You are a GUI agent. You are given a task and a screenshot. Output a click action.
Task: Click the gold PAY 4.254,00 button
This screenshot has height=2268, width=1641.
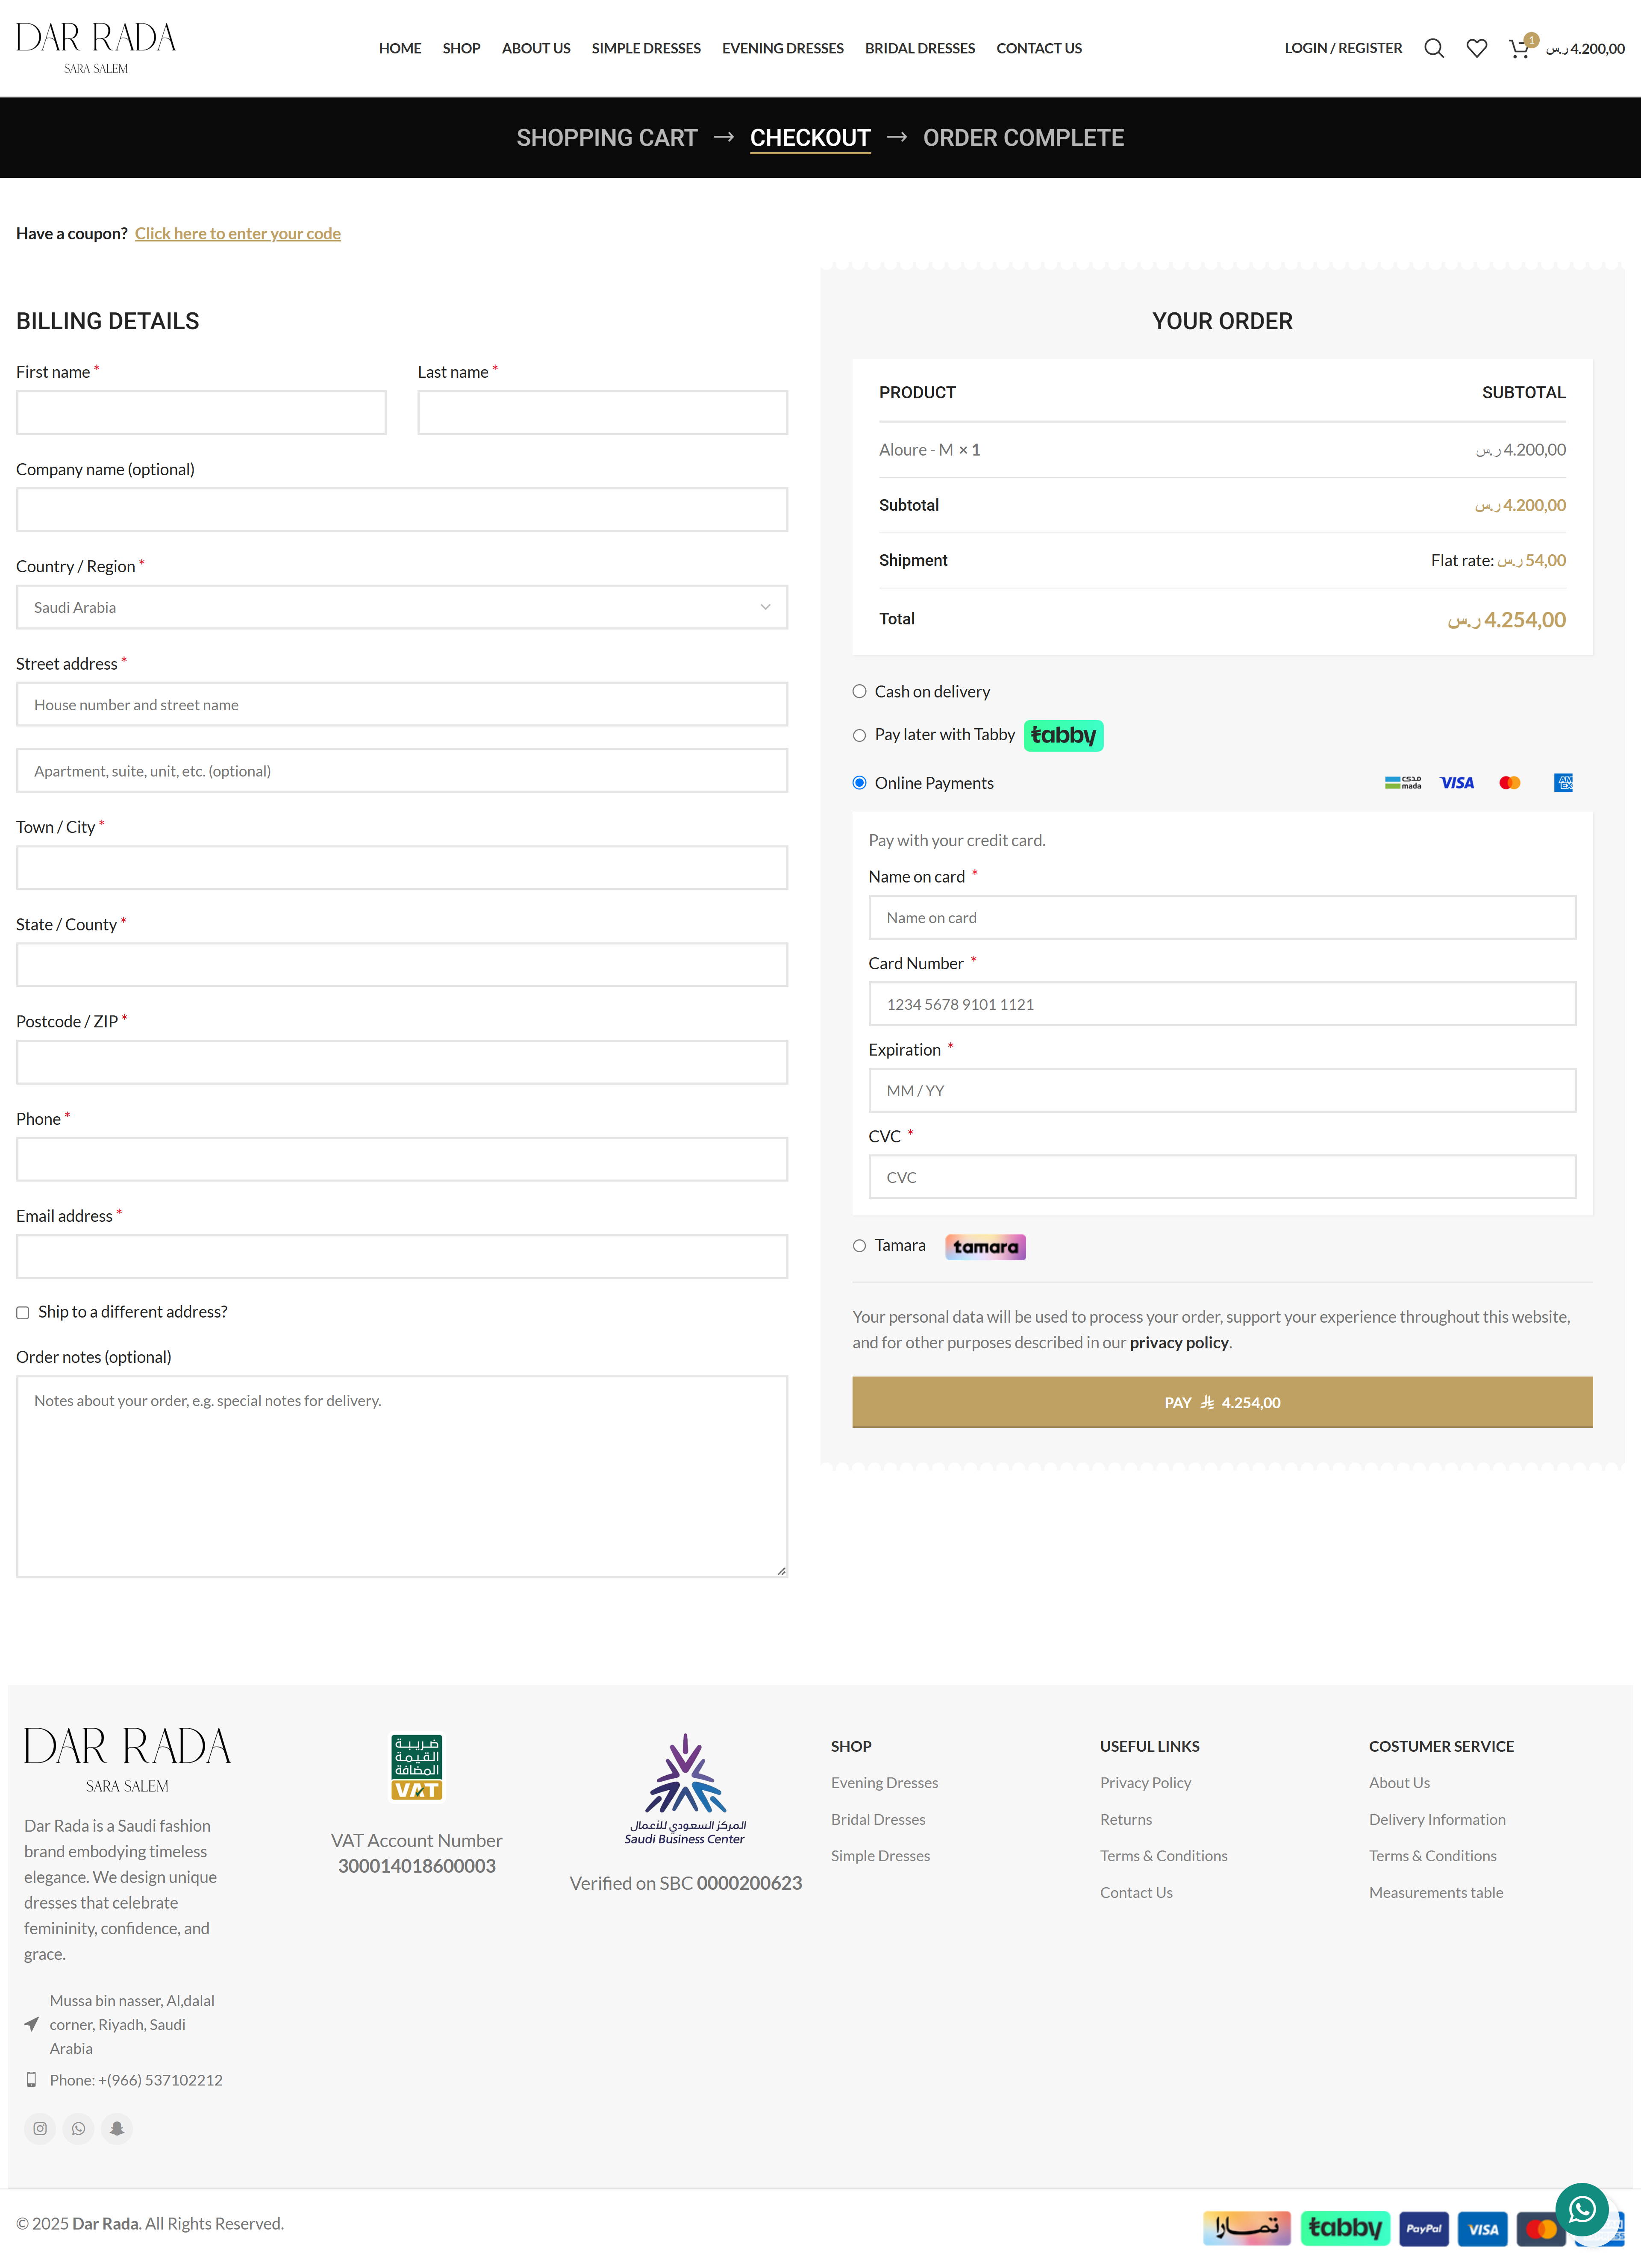point(1222,1402)
